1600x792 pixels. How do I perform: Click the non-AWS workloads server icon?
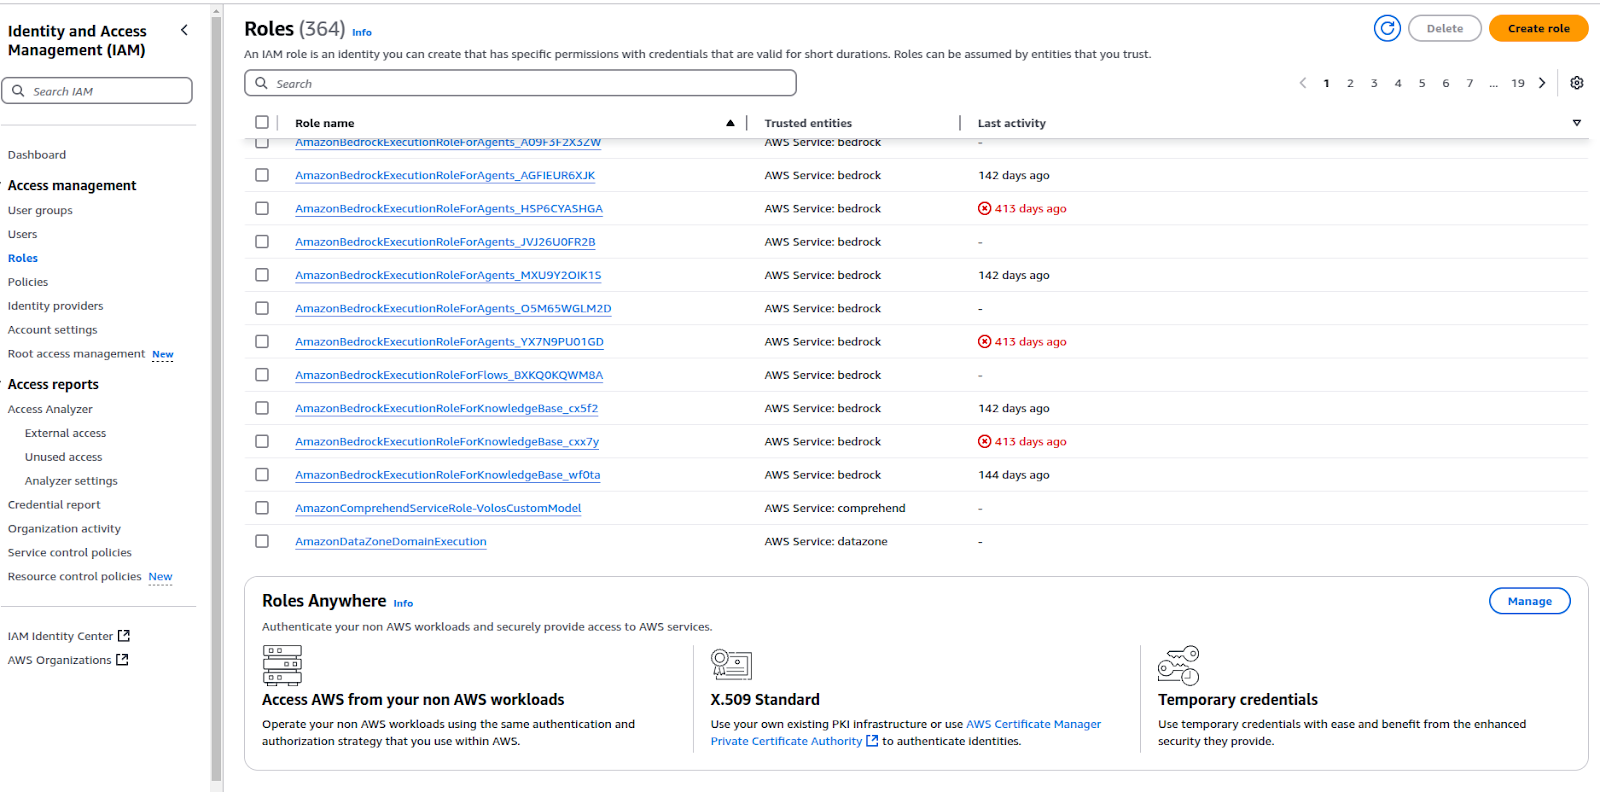click(282, 665)
